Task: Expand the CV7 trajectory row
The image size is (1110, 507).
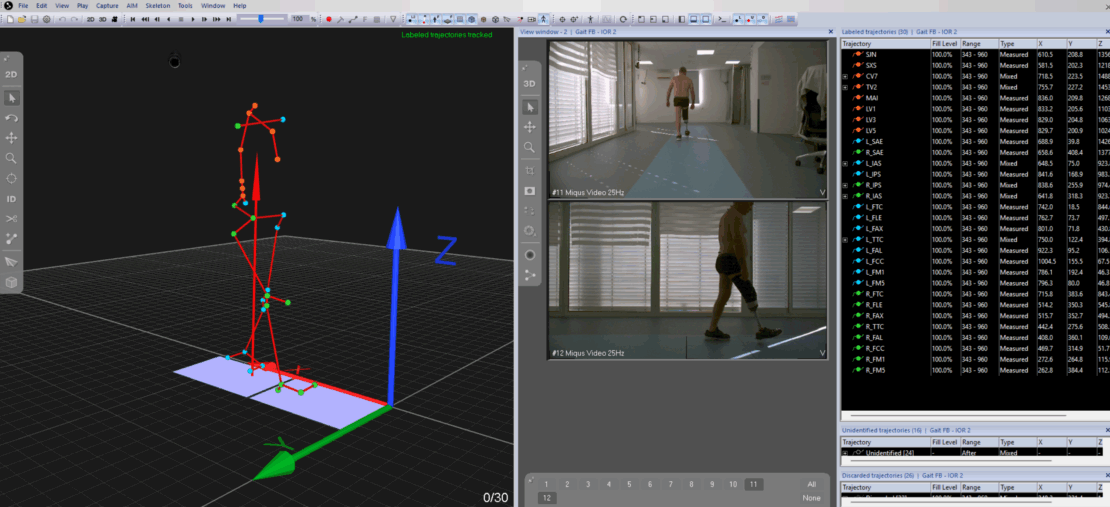Action: [845, 76]
